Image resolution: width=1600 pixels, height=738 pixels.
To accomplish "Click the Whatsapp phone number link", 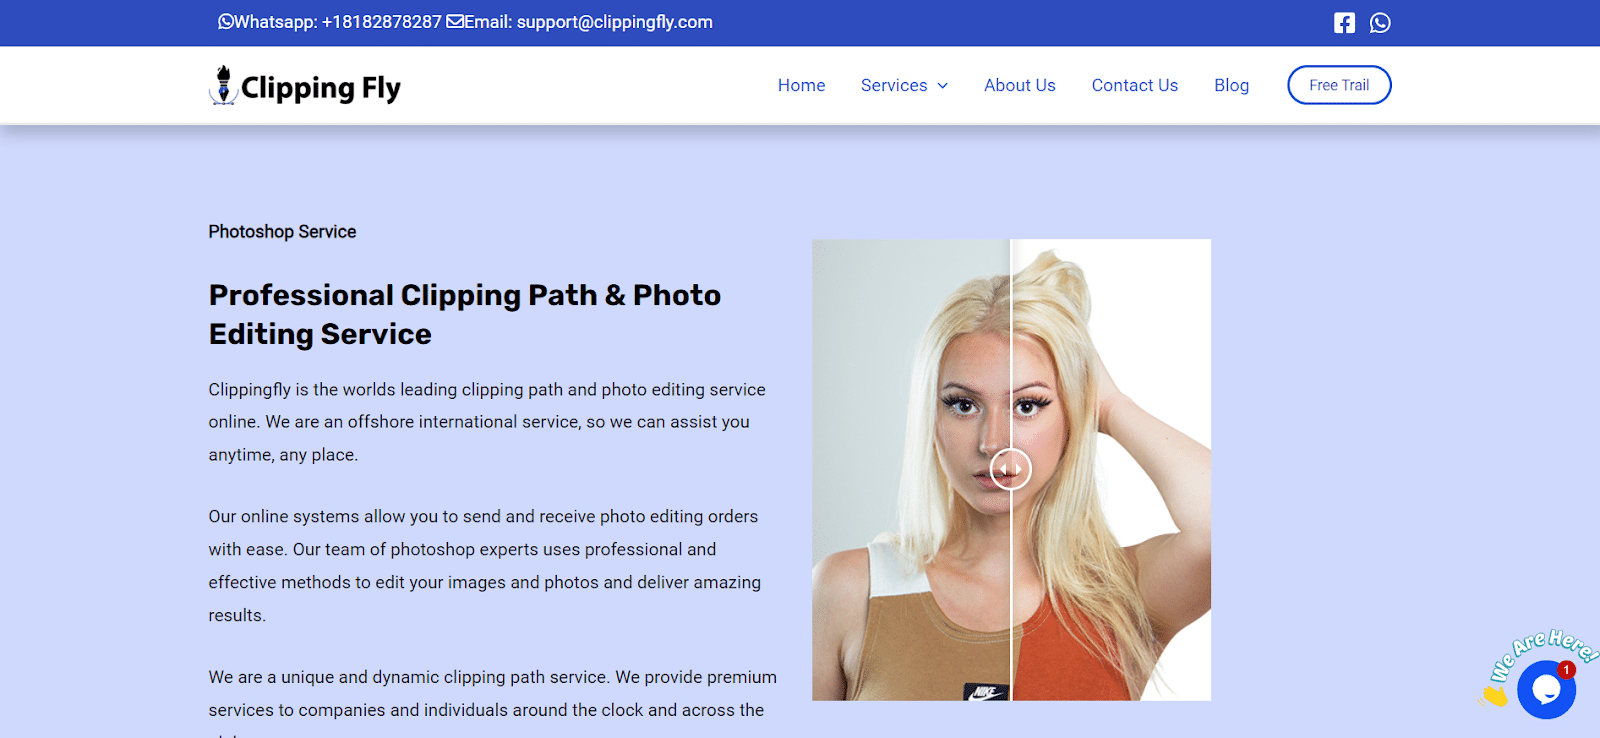I will tap(381, 22).
